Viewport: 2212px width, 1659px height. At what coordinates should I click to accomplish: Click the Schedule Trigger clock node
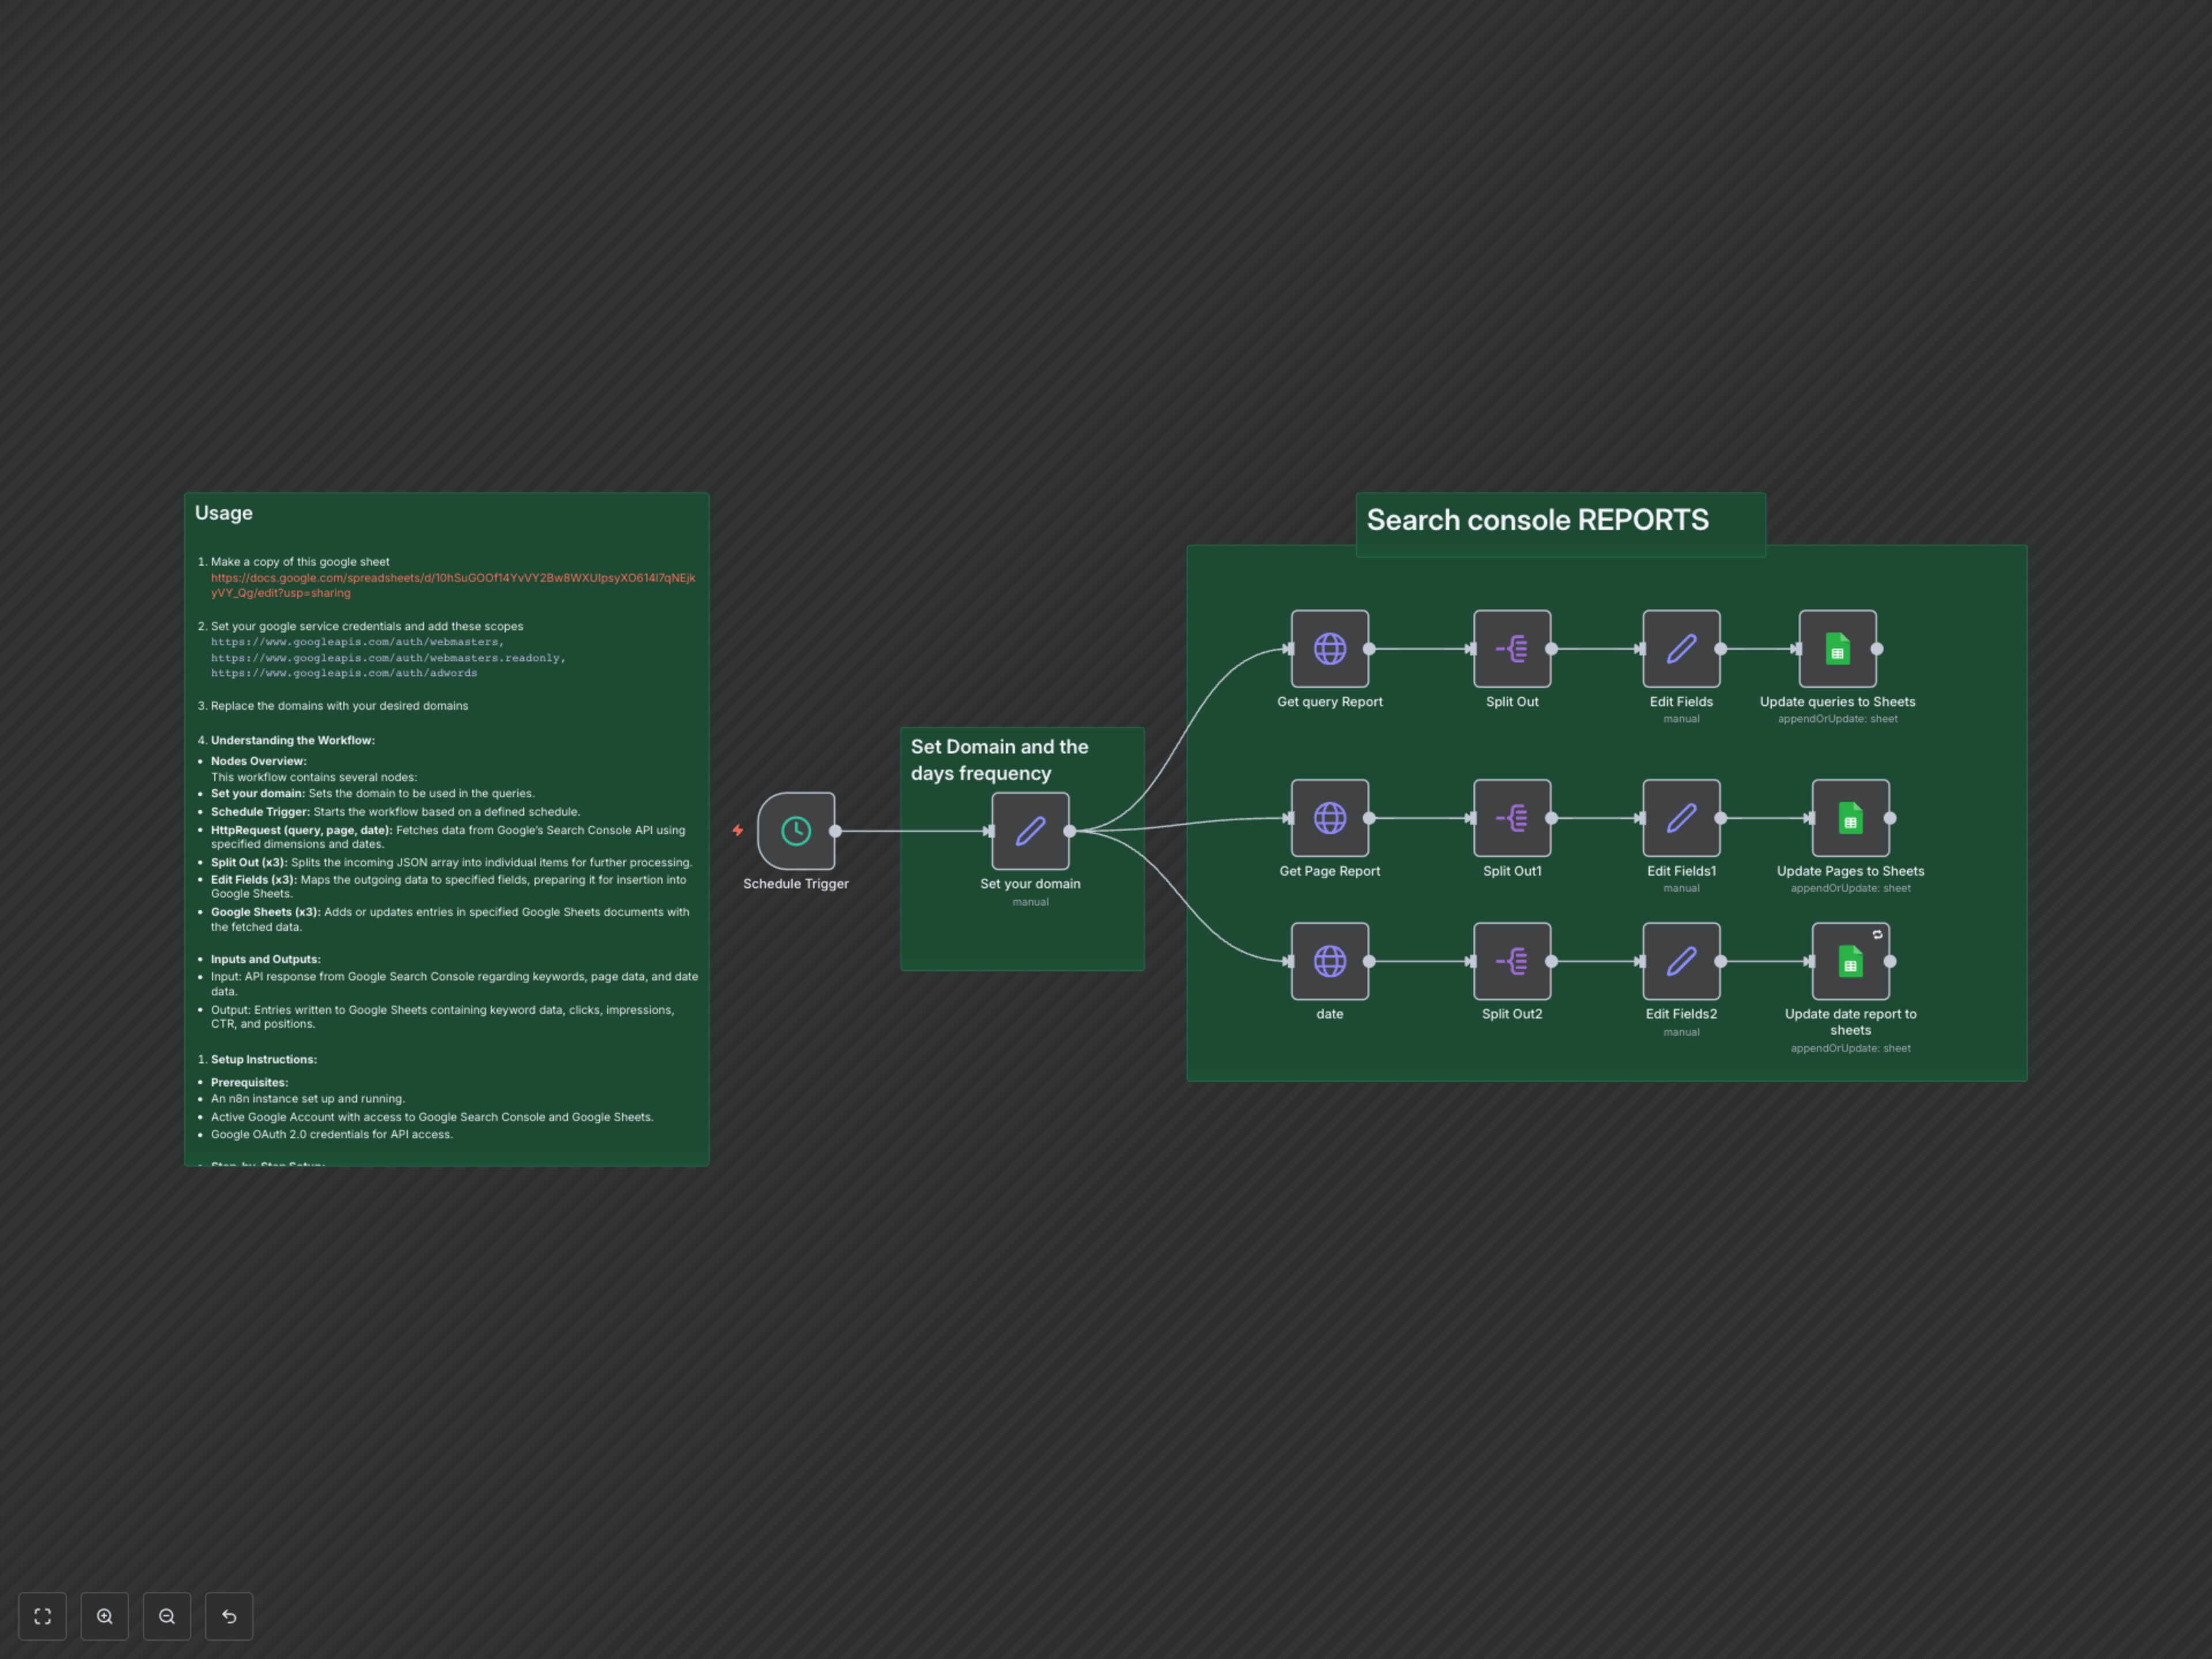tap(795, 830)
